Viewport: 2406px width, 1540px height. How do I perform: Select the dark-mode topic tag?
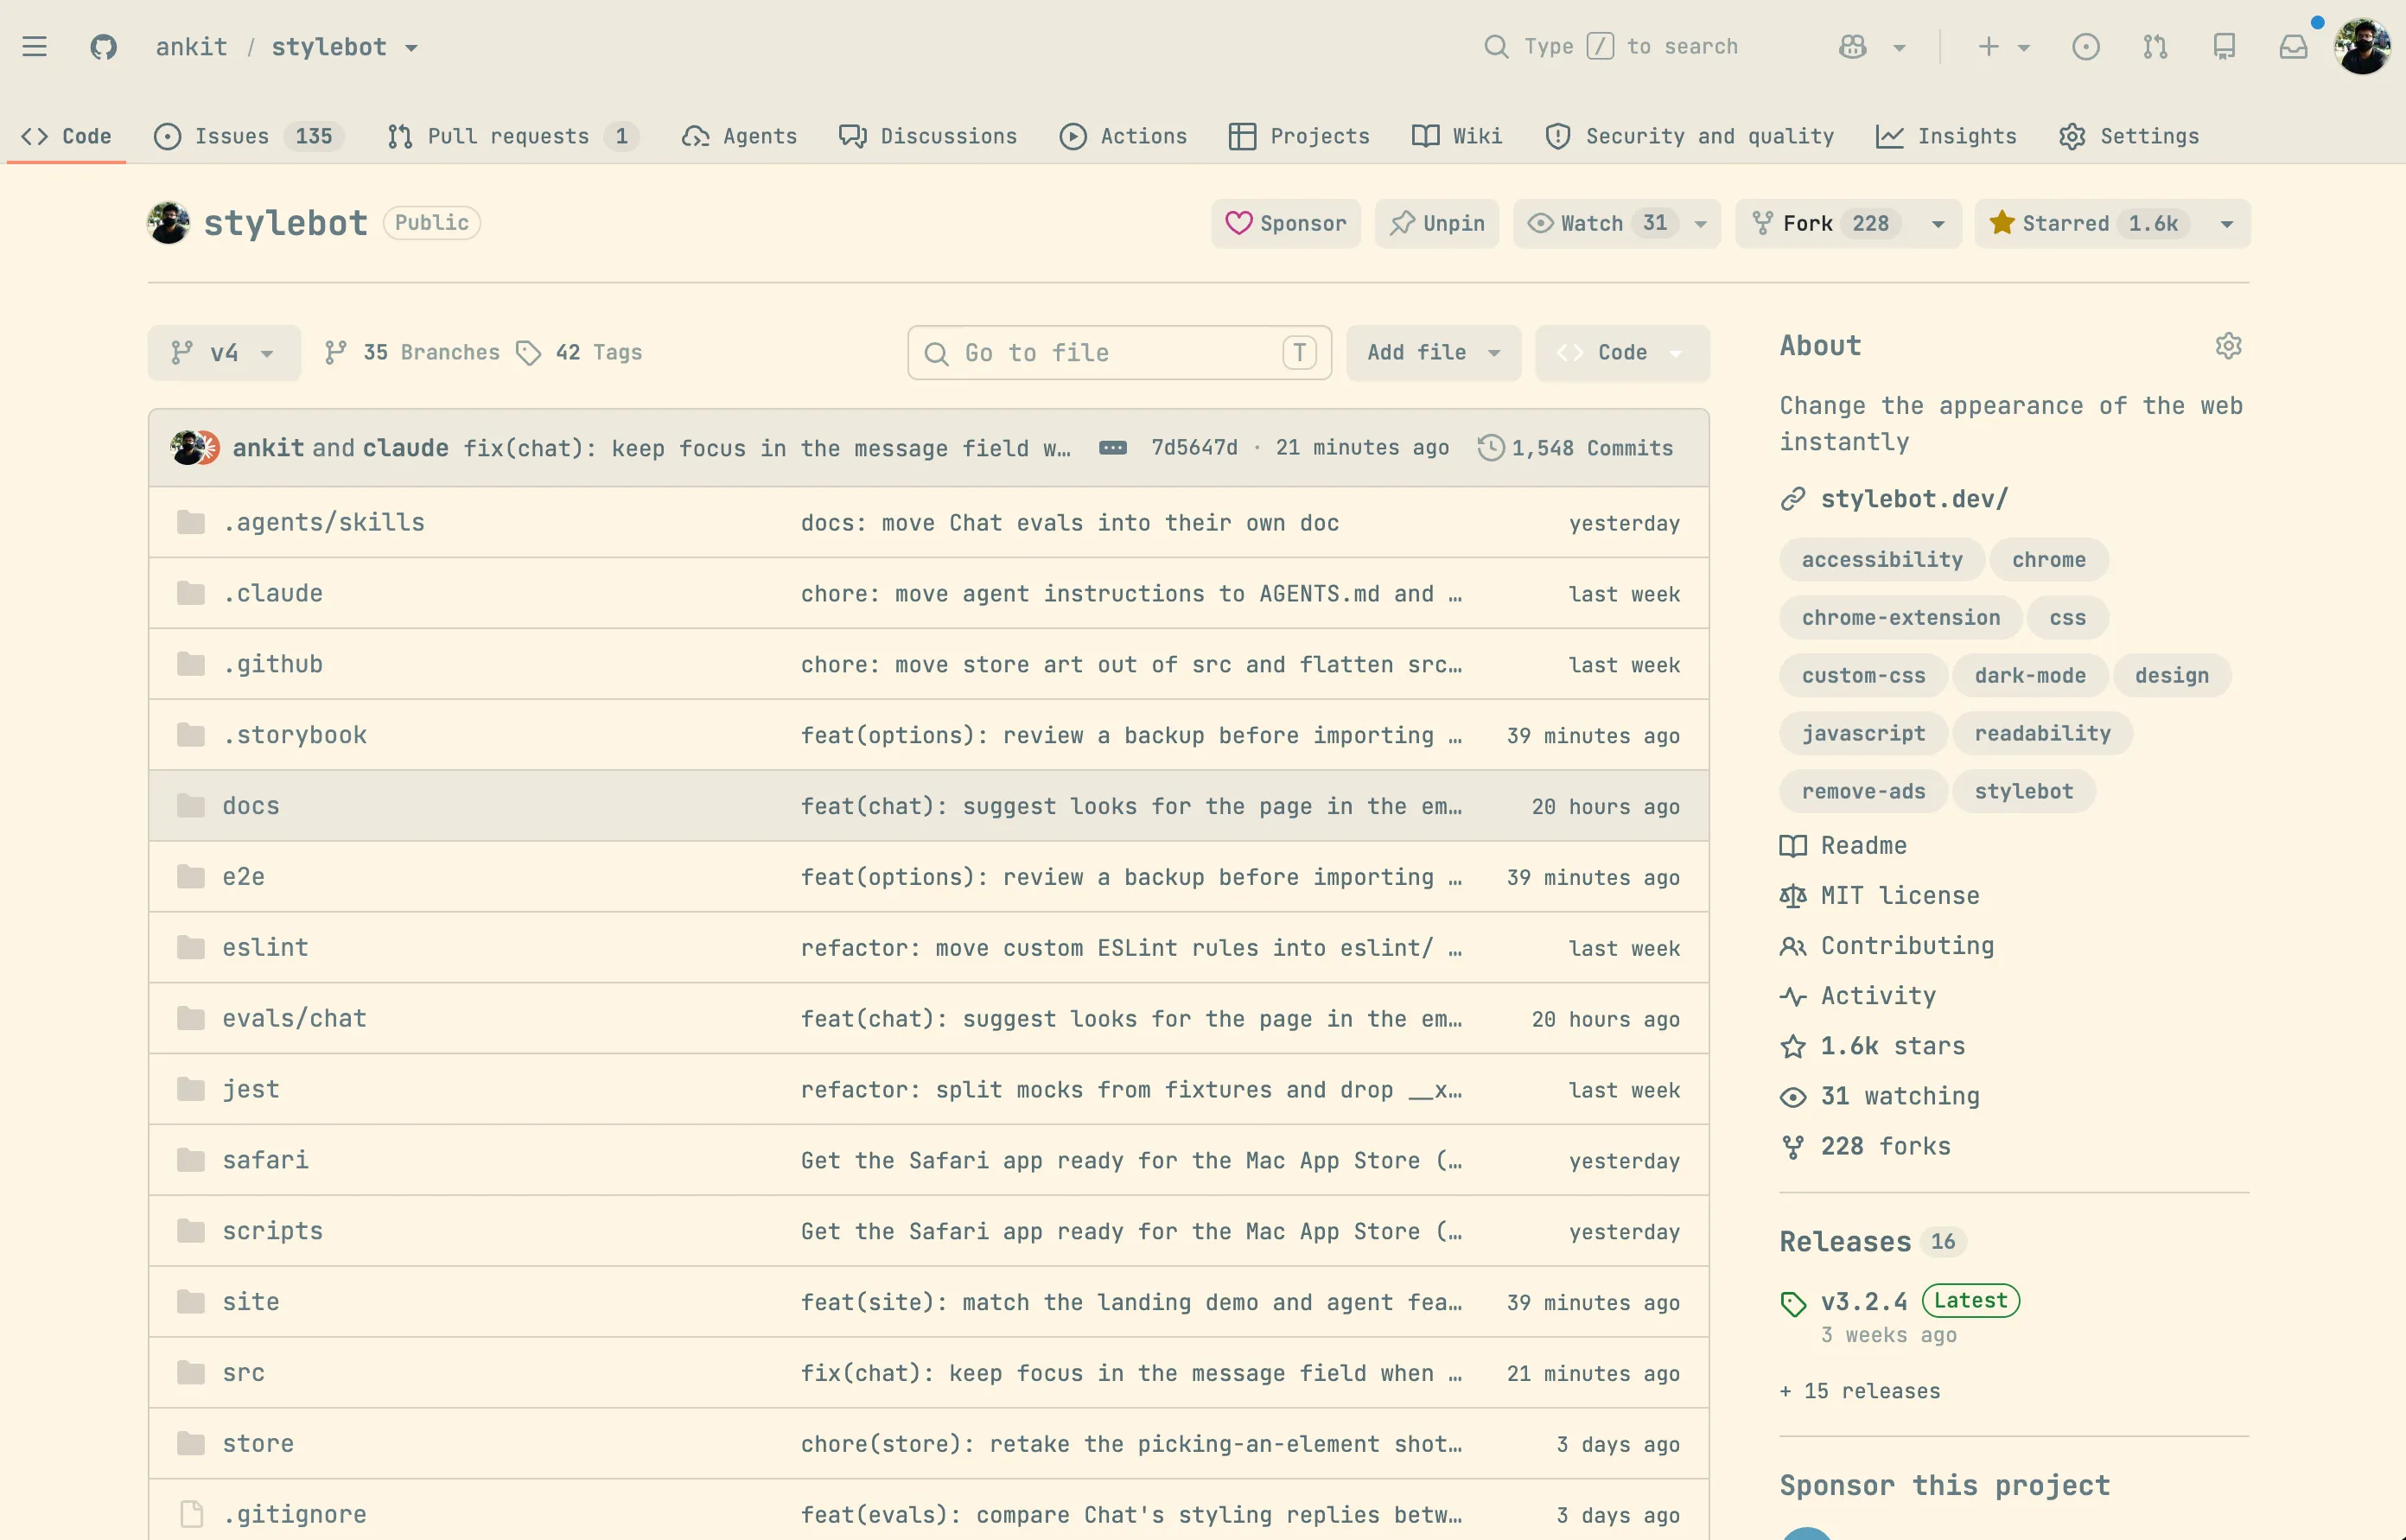click(2030, 676)
